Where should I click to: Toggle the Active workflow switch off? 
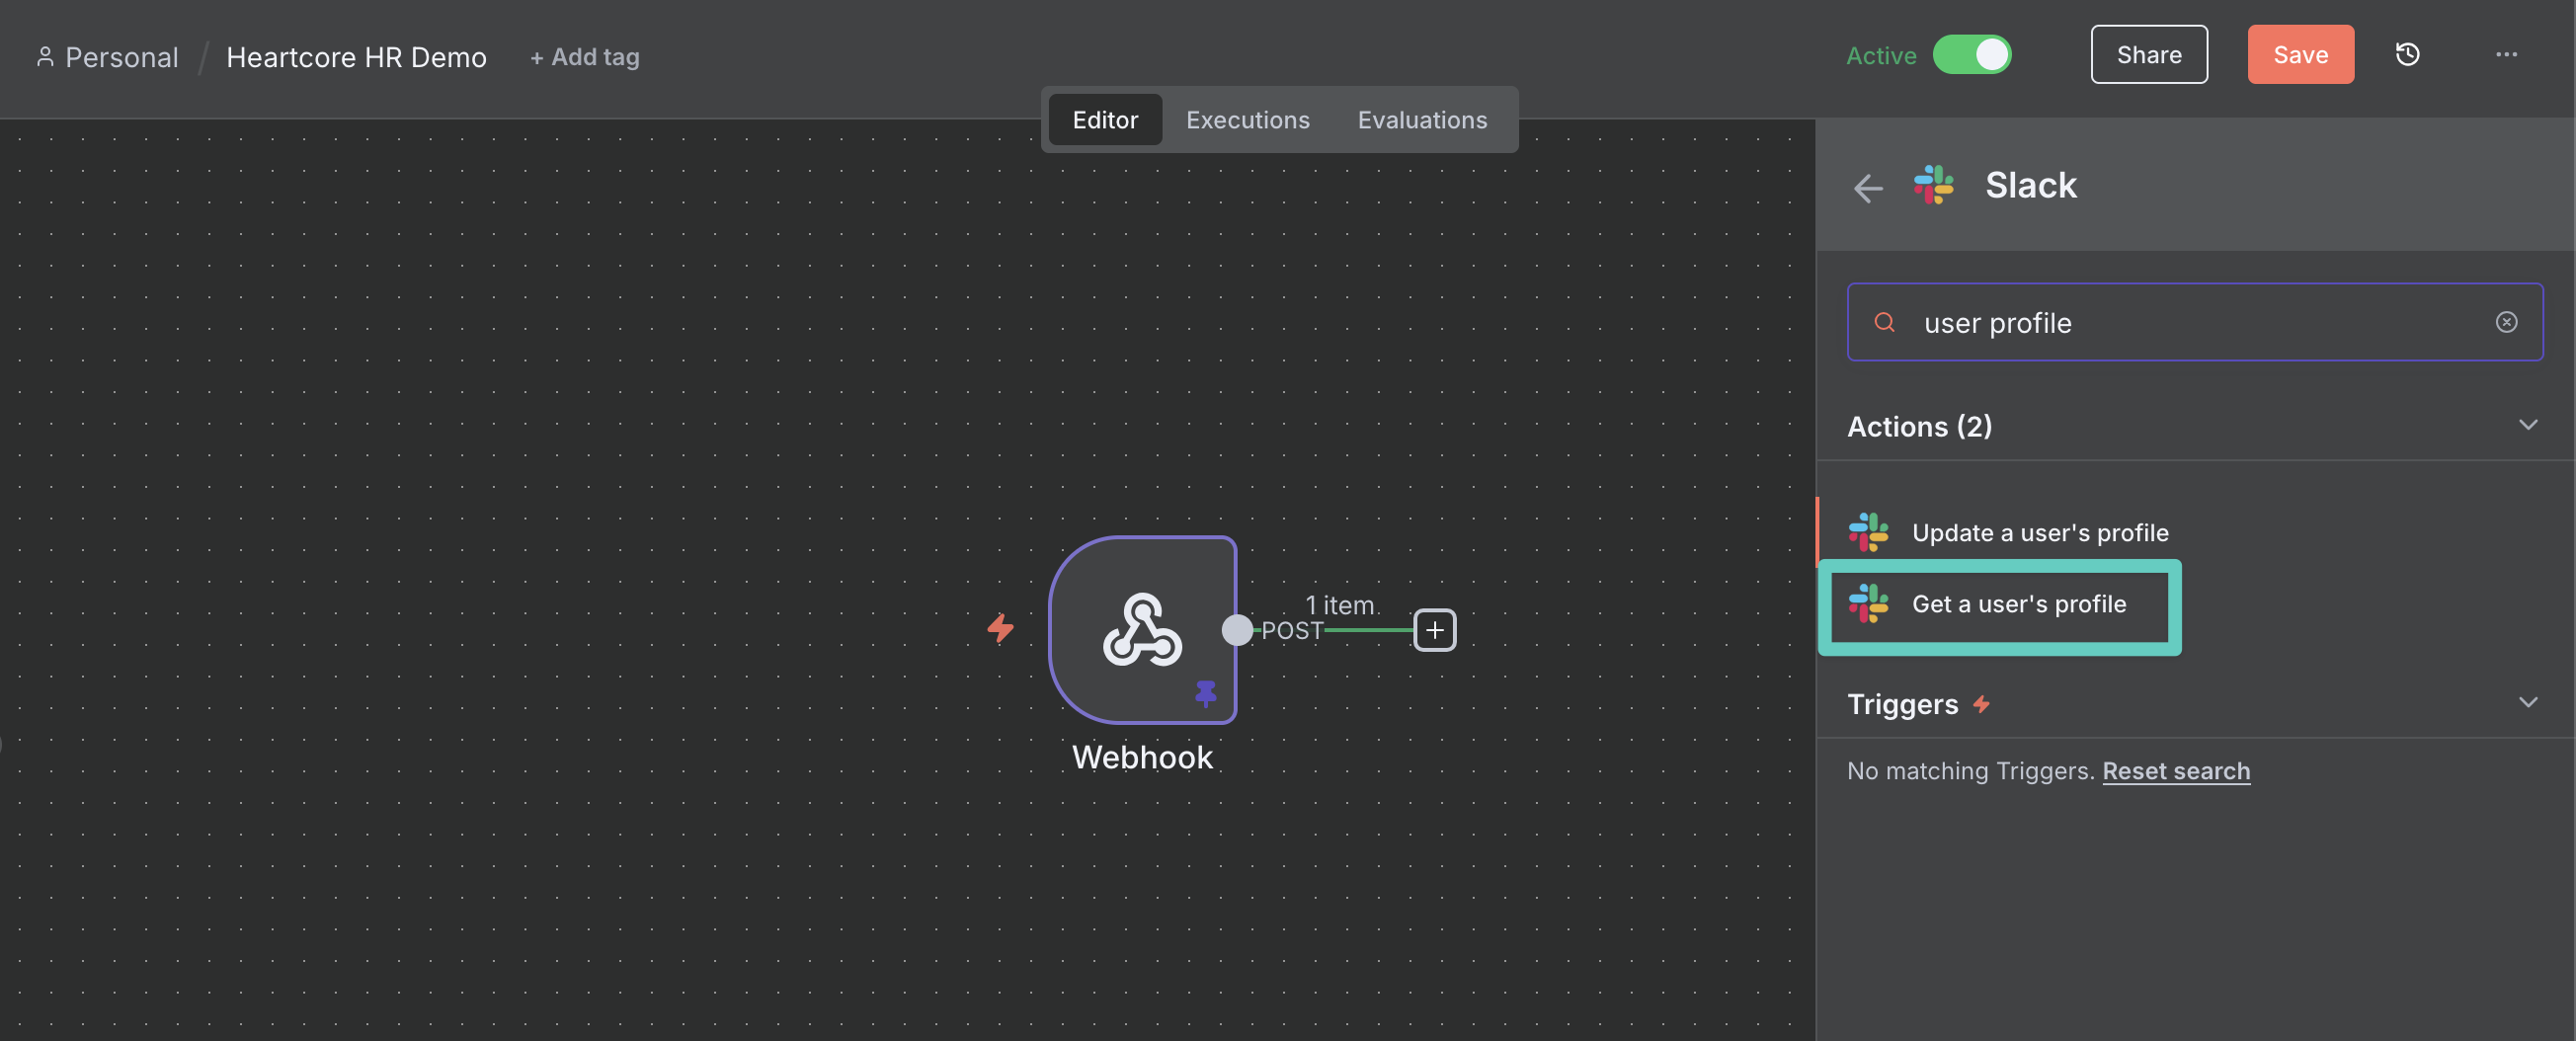point(1971,55)
